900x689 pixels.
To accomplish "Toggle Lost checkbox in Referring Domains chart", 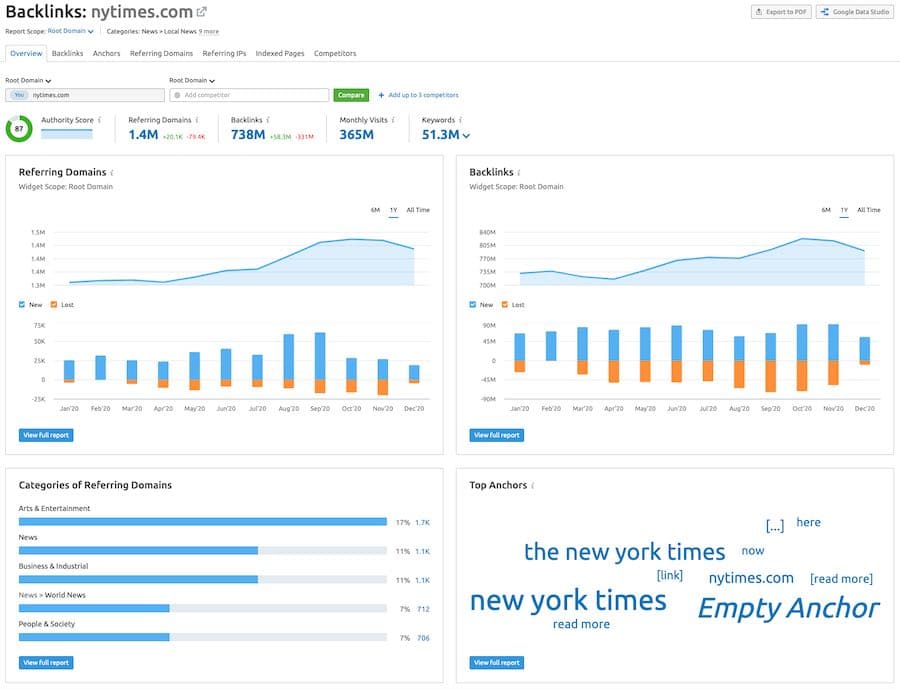I will pyautogui.click(x=54, y=305).
